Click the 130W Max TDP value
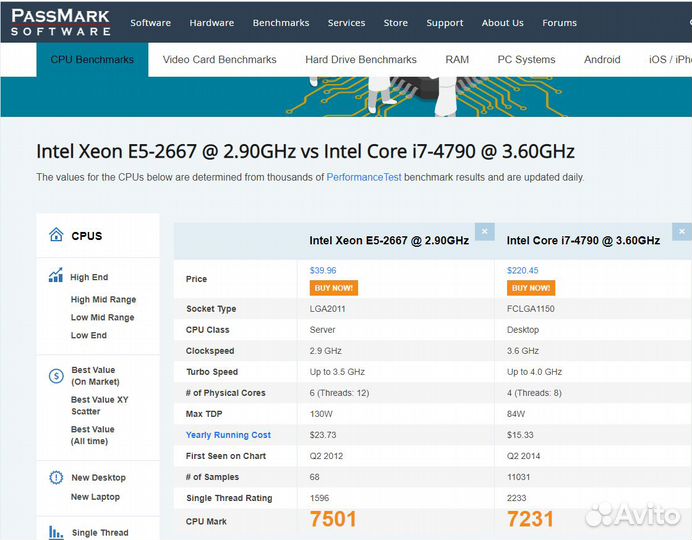692x540 pixels. click(x=321, y=414)
